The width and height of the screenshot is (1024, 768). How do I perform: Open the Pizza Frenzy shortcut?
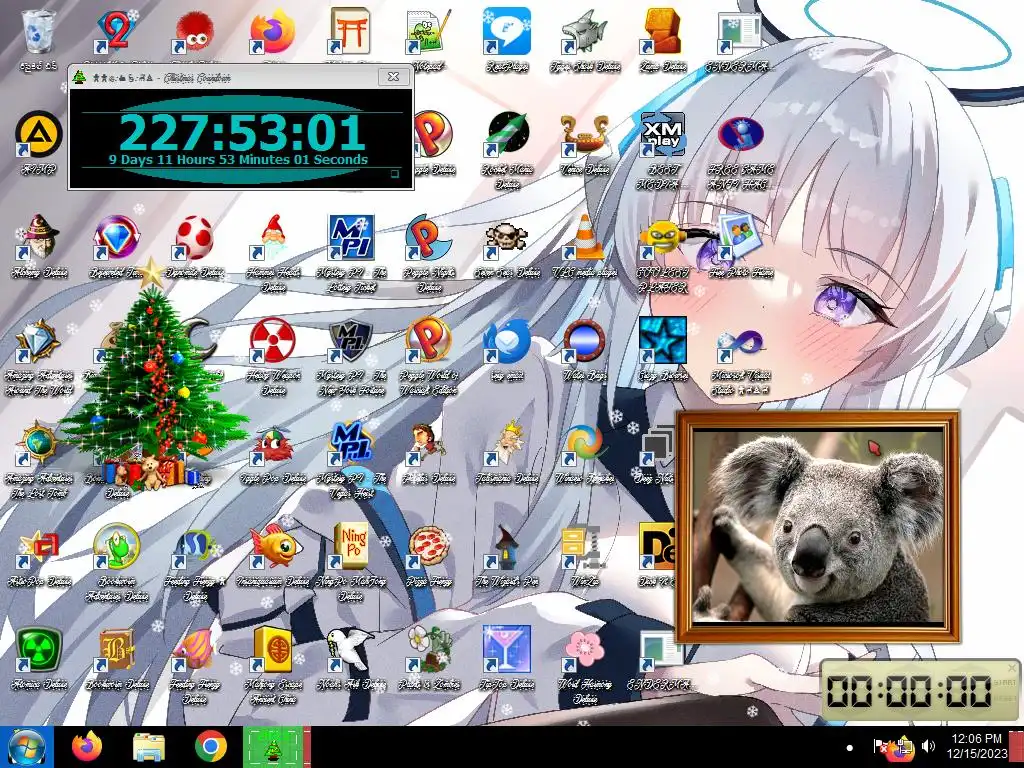click(x=428, y=547)
